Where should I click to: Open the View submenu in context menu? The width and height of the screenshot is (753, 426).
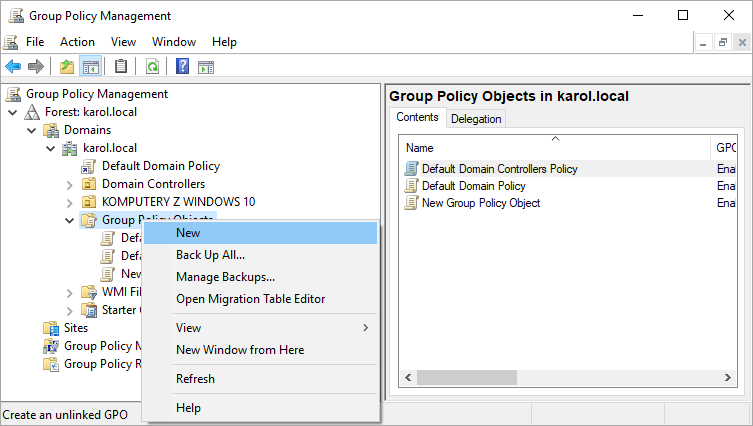coord(188,328)
